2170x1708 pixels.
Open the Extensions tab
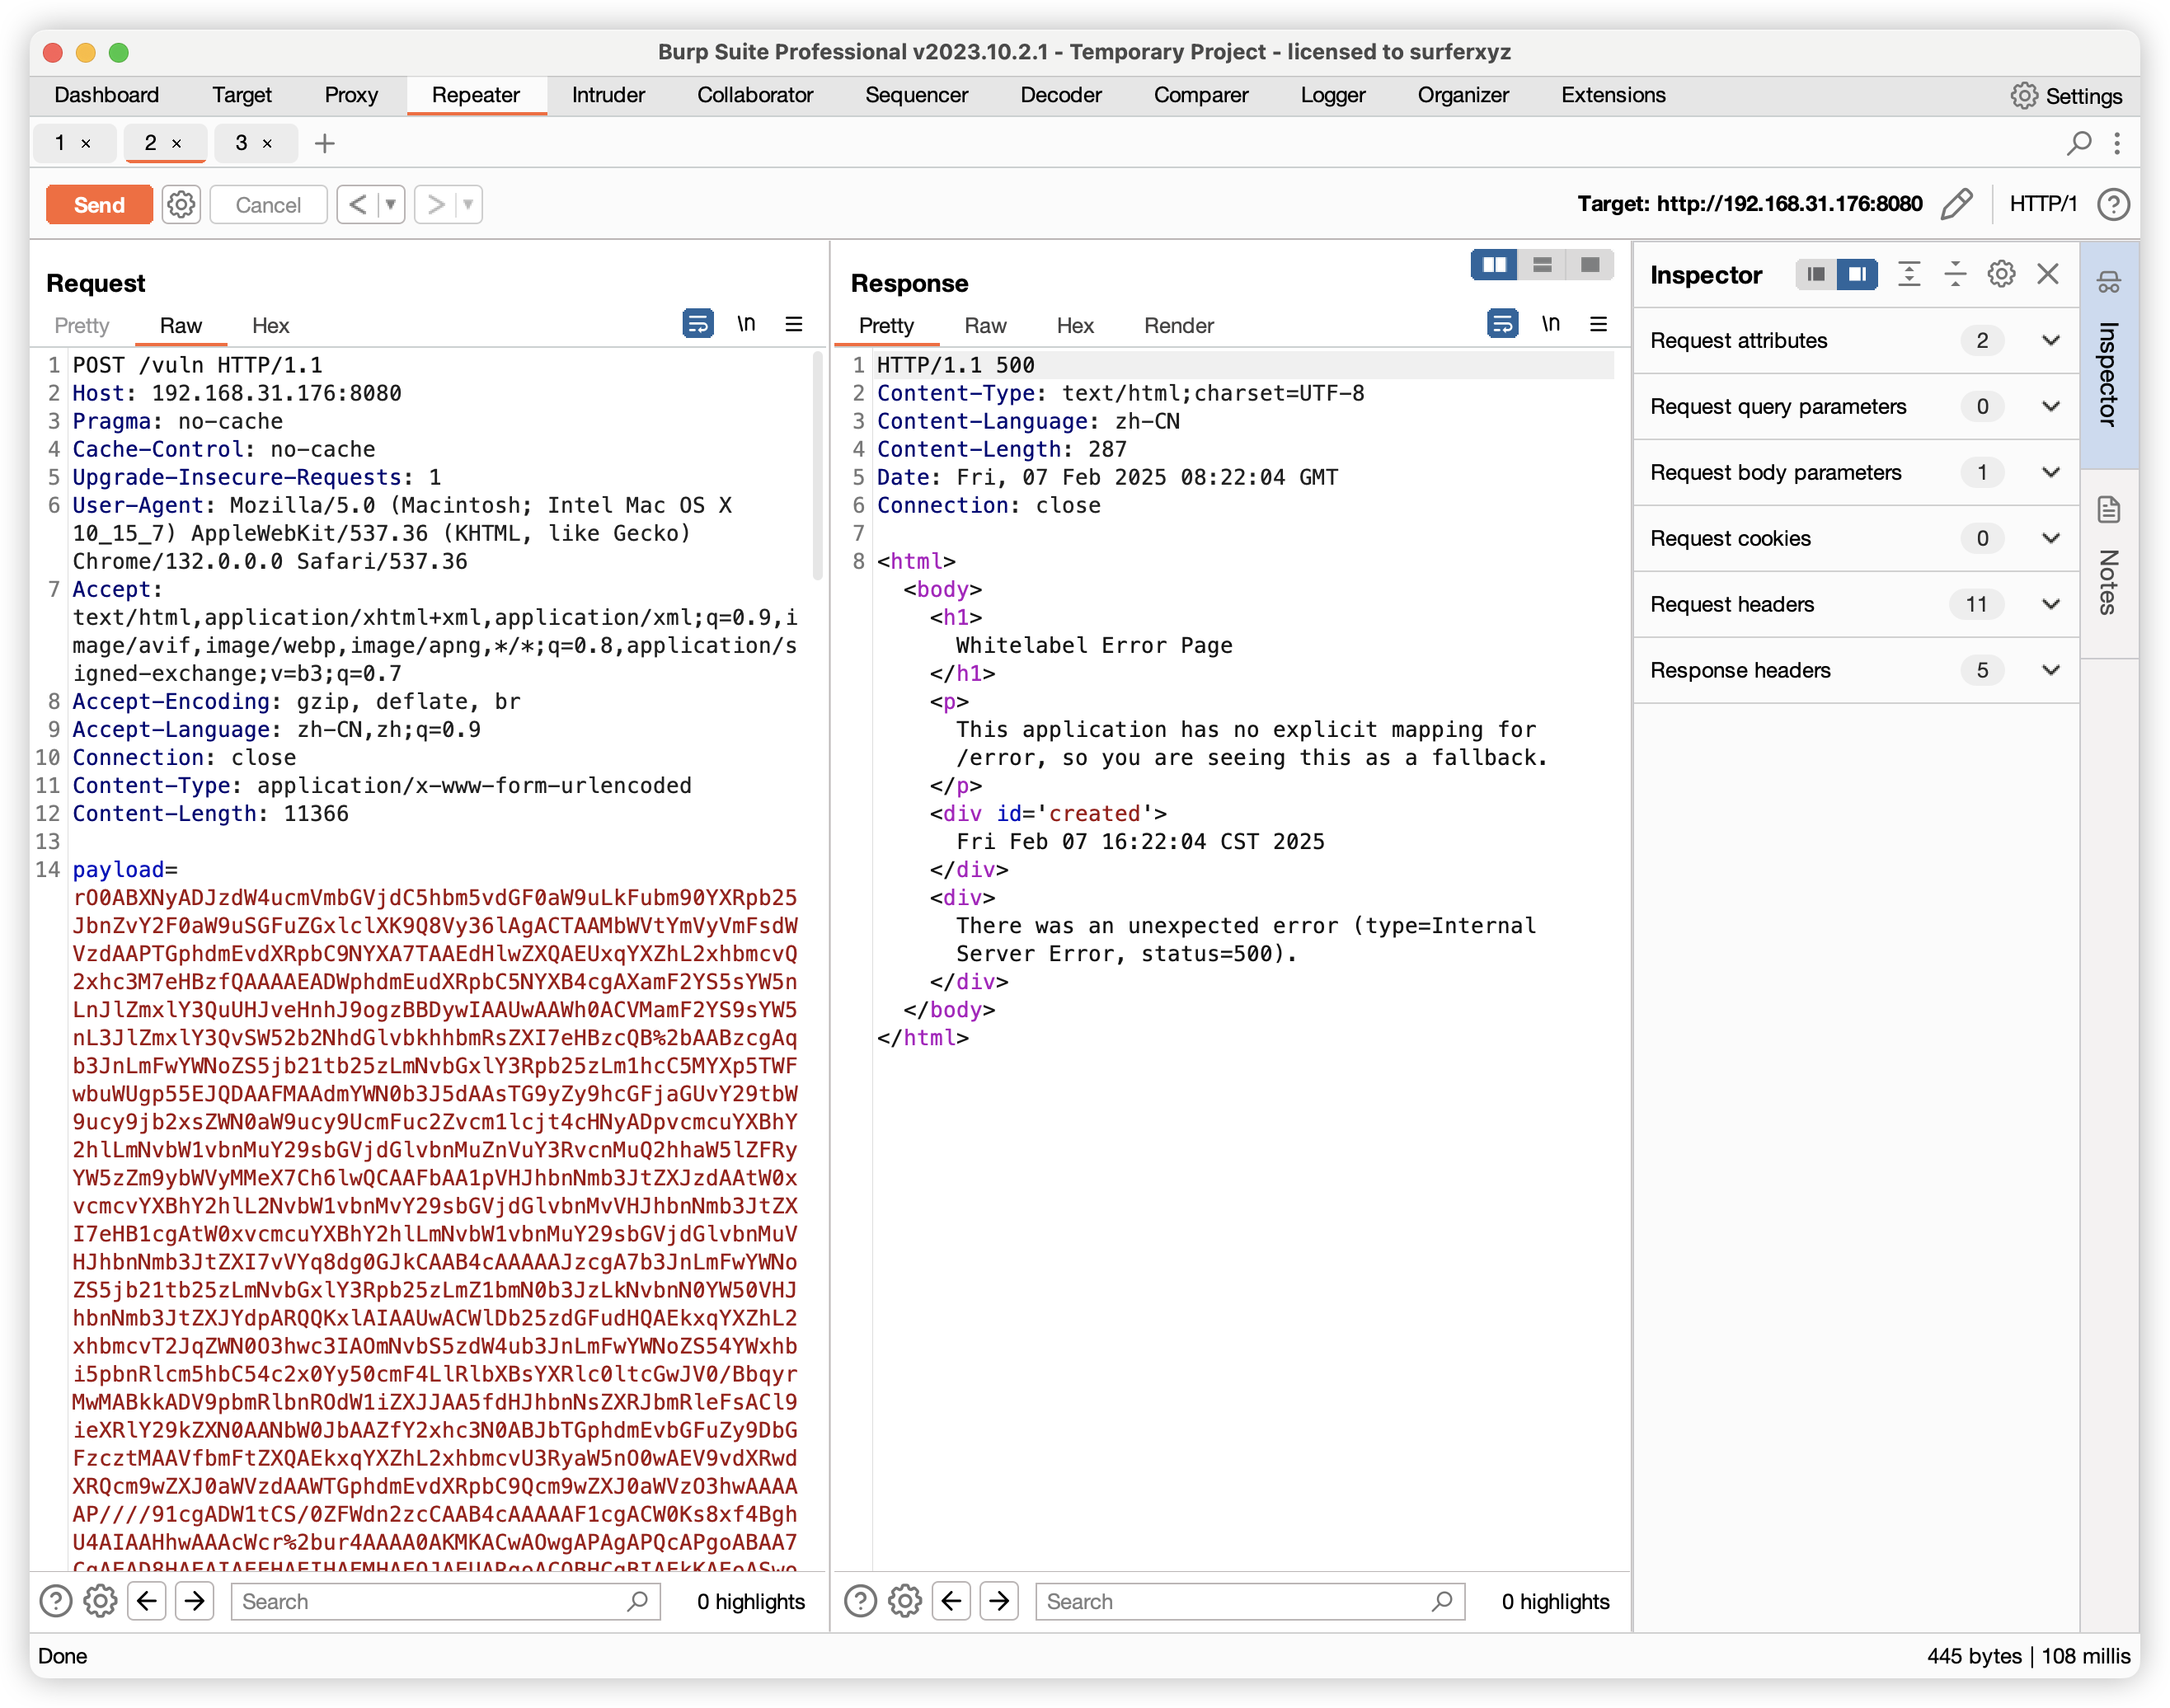1613,95
